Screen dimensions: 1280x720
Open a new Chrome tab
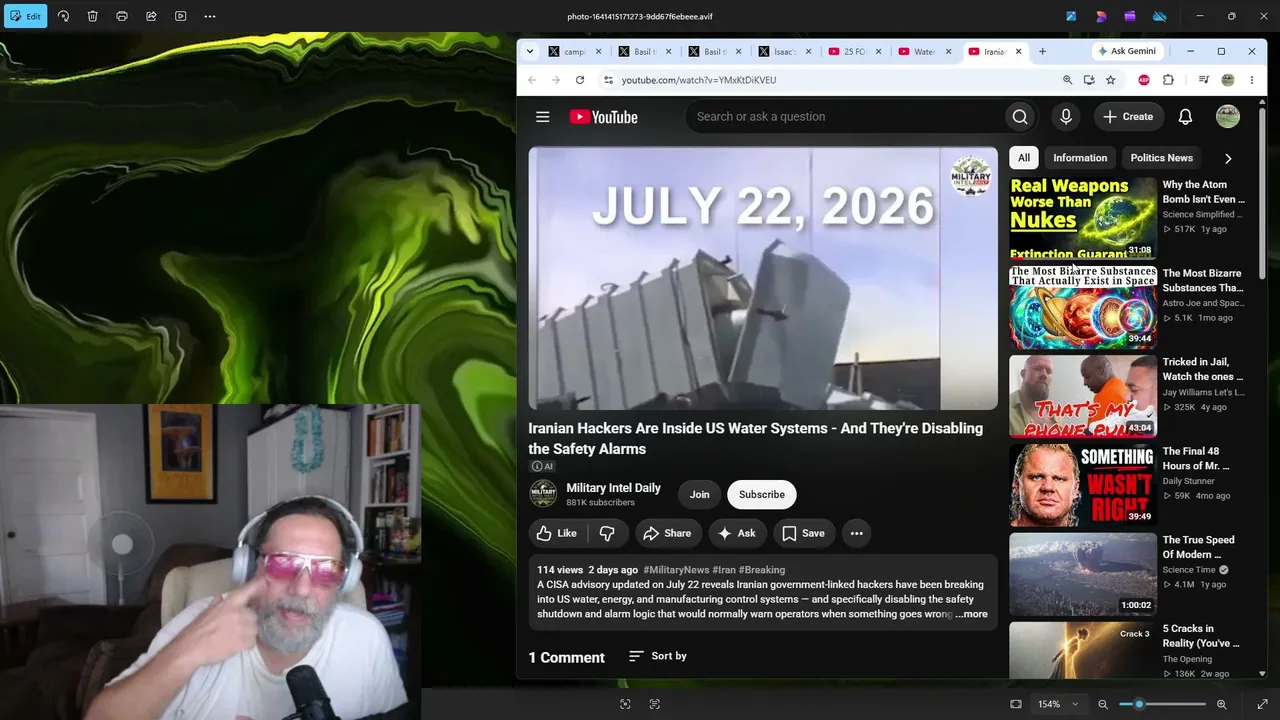[1042, 51]
